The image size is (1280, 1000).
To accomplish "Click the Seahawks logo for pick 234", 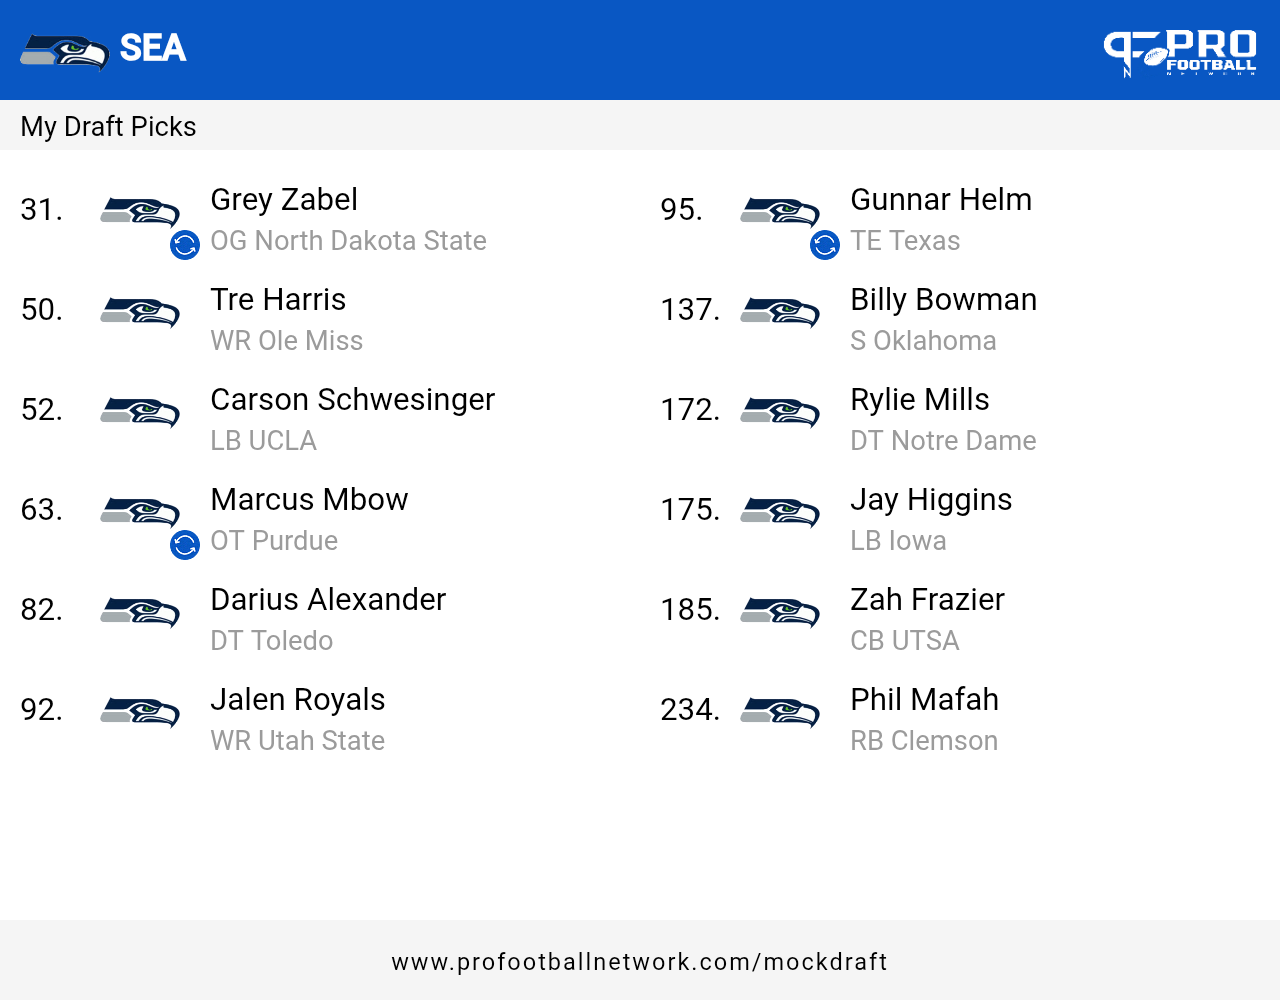I will (x=780, y=712).
